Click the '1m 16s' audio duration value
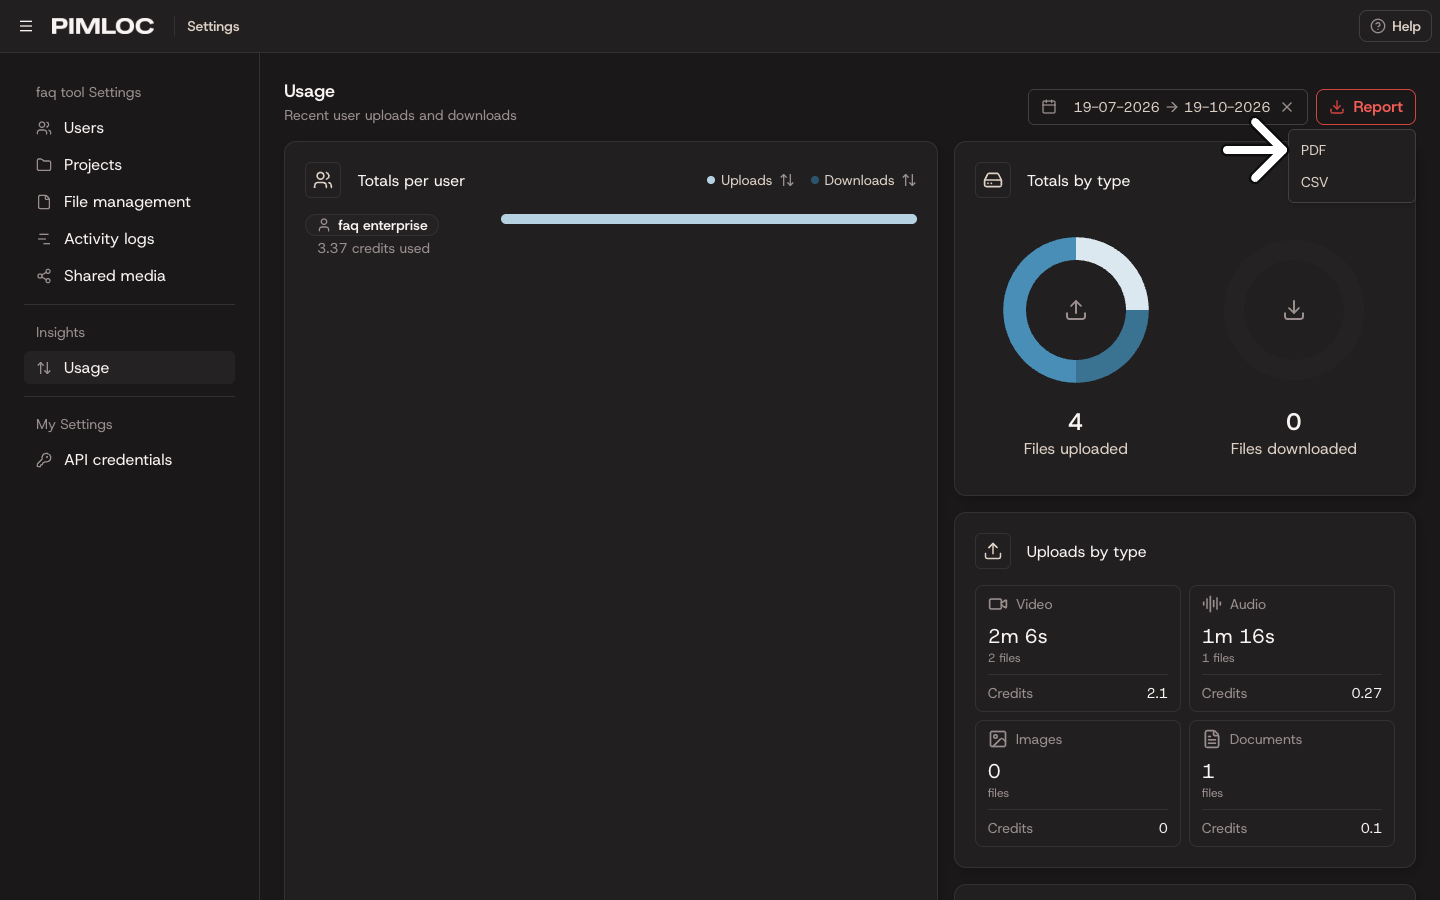The width and height of the screenshot is (1440, 900). (x=1238, y=636)
